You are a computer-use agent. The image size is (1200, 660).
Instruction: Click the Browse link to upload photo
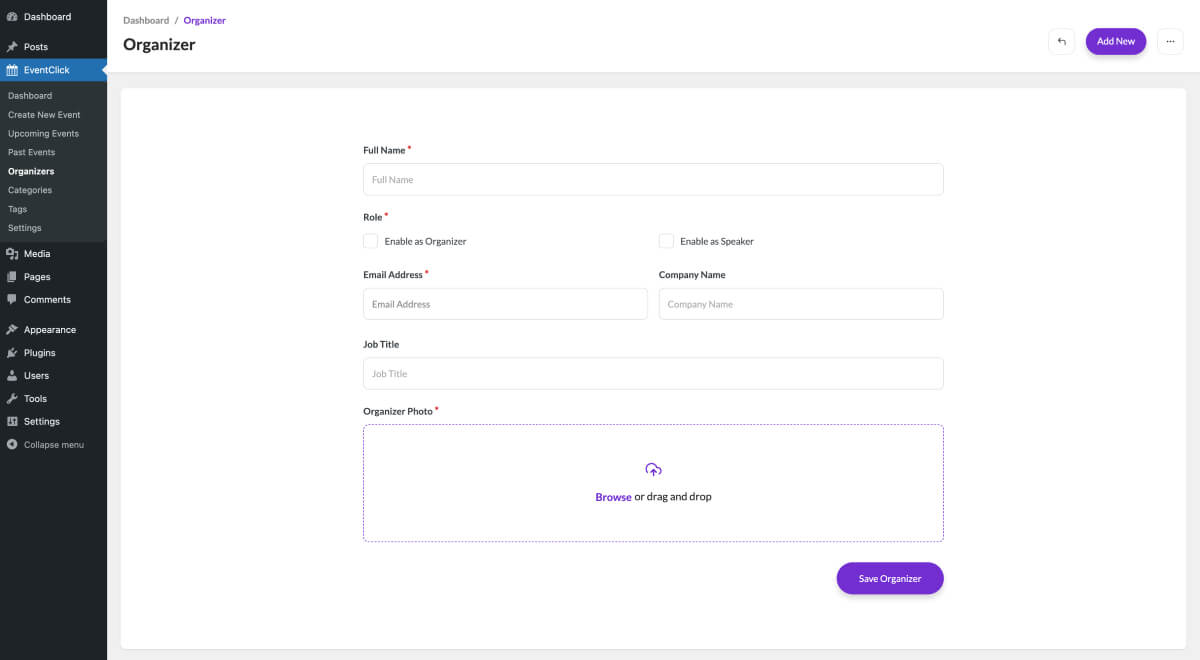(x=613, y=497)
